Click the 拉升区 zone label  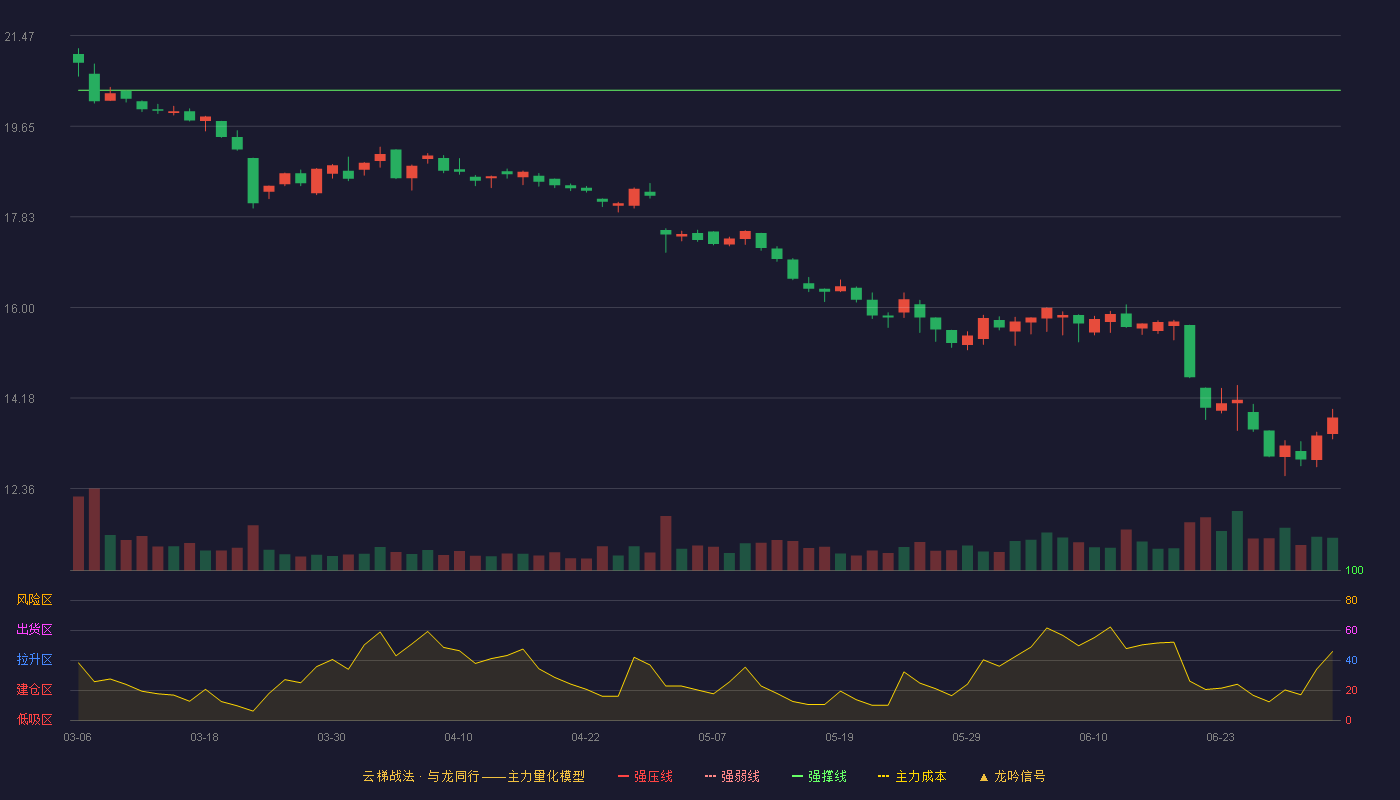click(34, 660)
